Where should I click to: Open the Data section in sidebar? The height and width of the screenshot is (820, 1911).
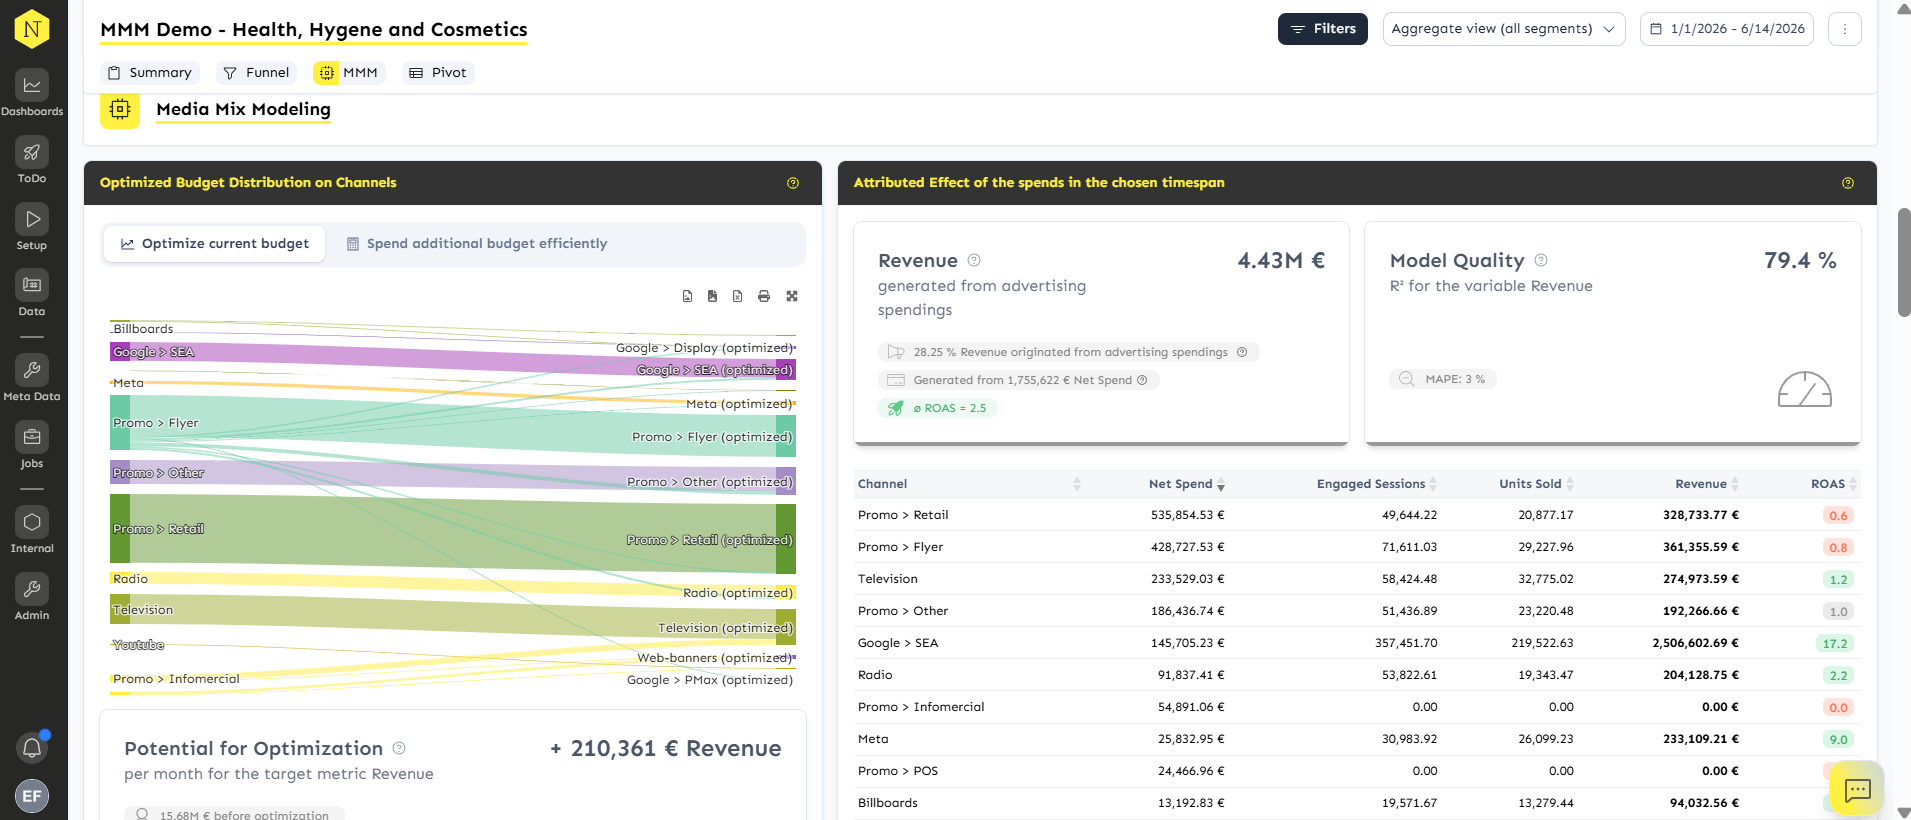pos(32,294)
